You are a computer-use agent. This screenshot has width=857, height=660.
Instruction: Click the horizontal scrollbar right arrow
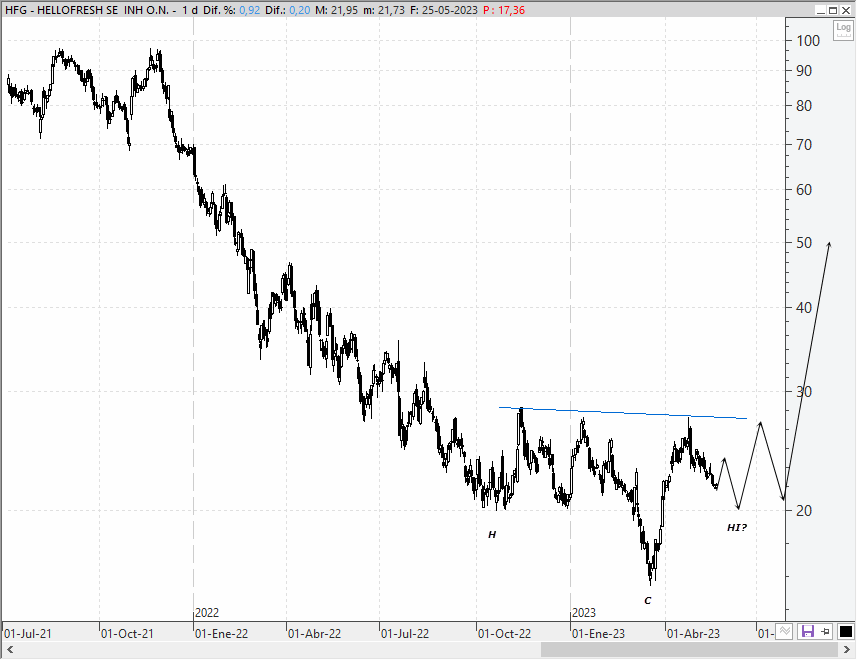click(x=848, y=650)
